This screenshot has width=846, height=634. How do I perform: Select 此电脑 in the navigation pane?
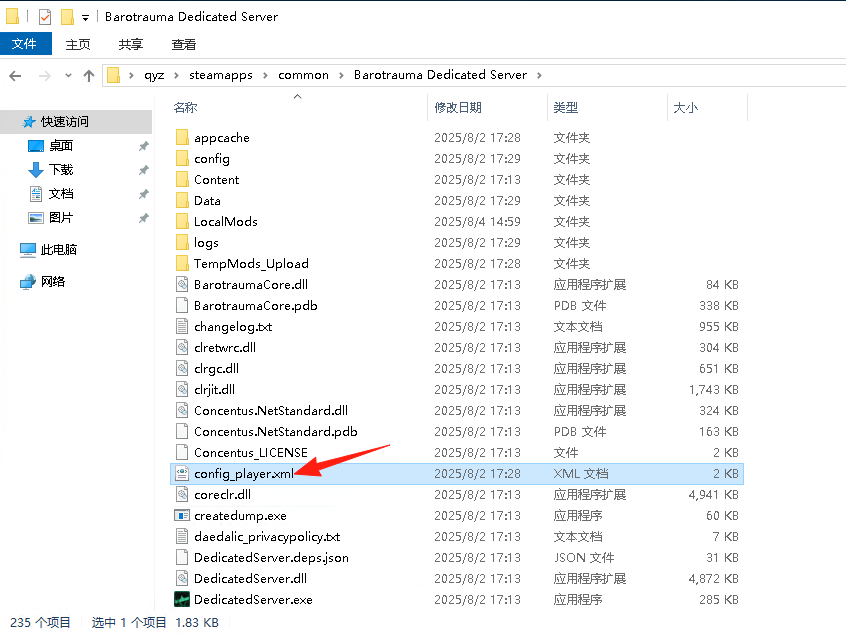(x=59, y=250)
